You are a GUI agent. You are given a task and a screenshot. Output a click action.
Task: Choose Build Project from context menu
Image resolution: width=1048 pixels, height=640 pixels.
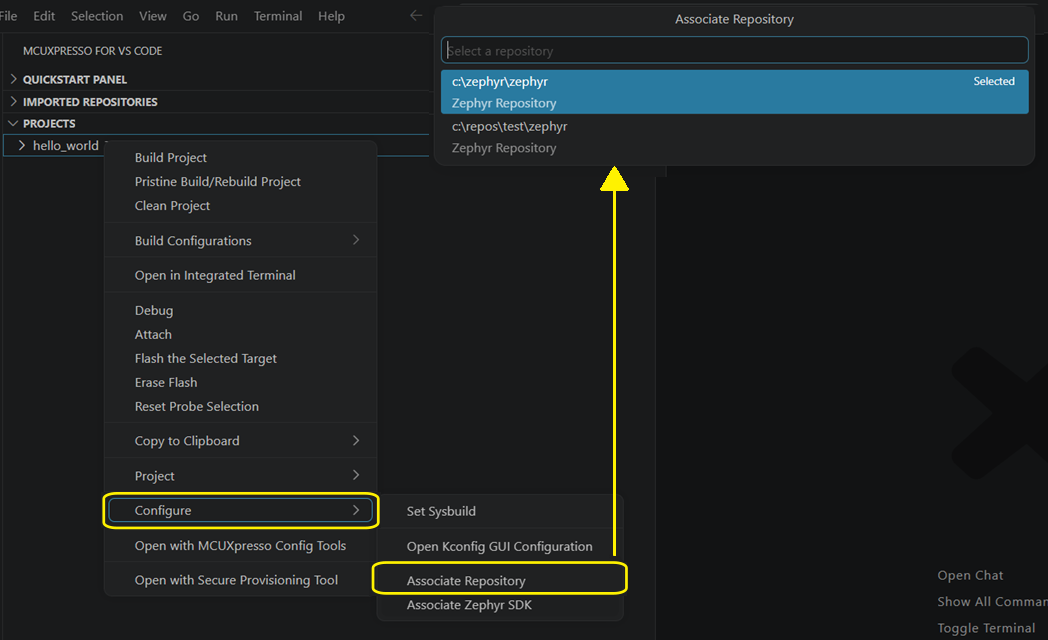point(241,158)
